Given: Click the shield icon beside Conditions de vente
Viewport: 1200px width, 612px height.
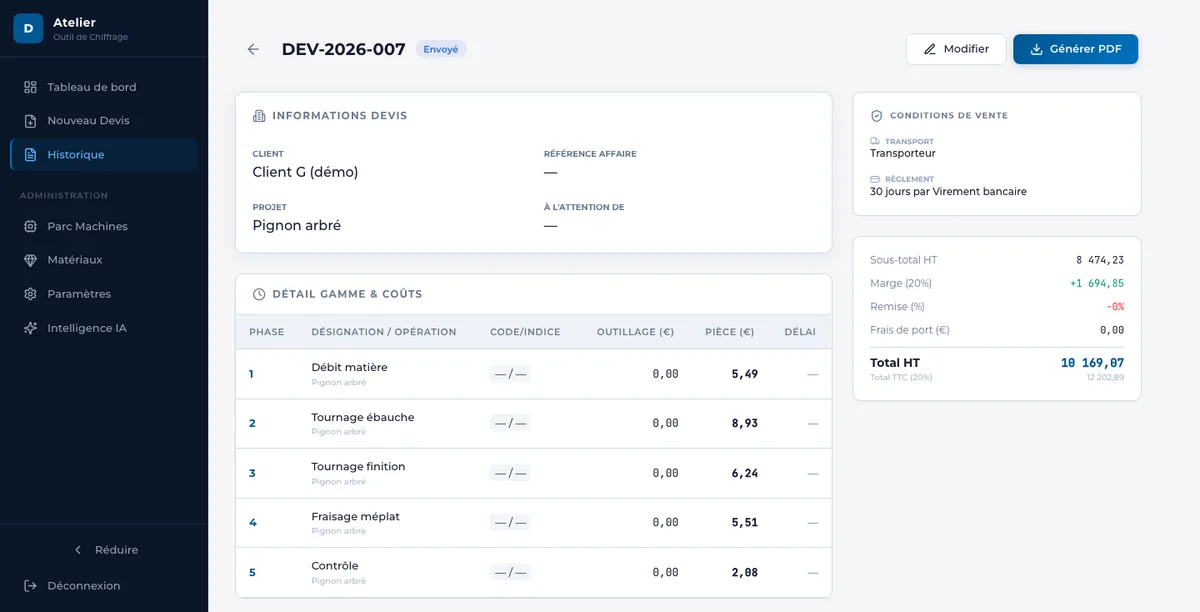Looking at the screenshot, I should pyautogui.click(x=877, y=116).
